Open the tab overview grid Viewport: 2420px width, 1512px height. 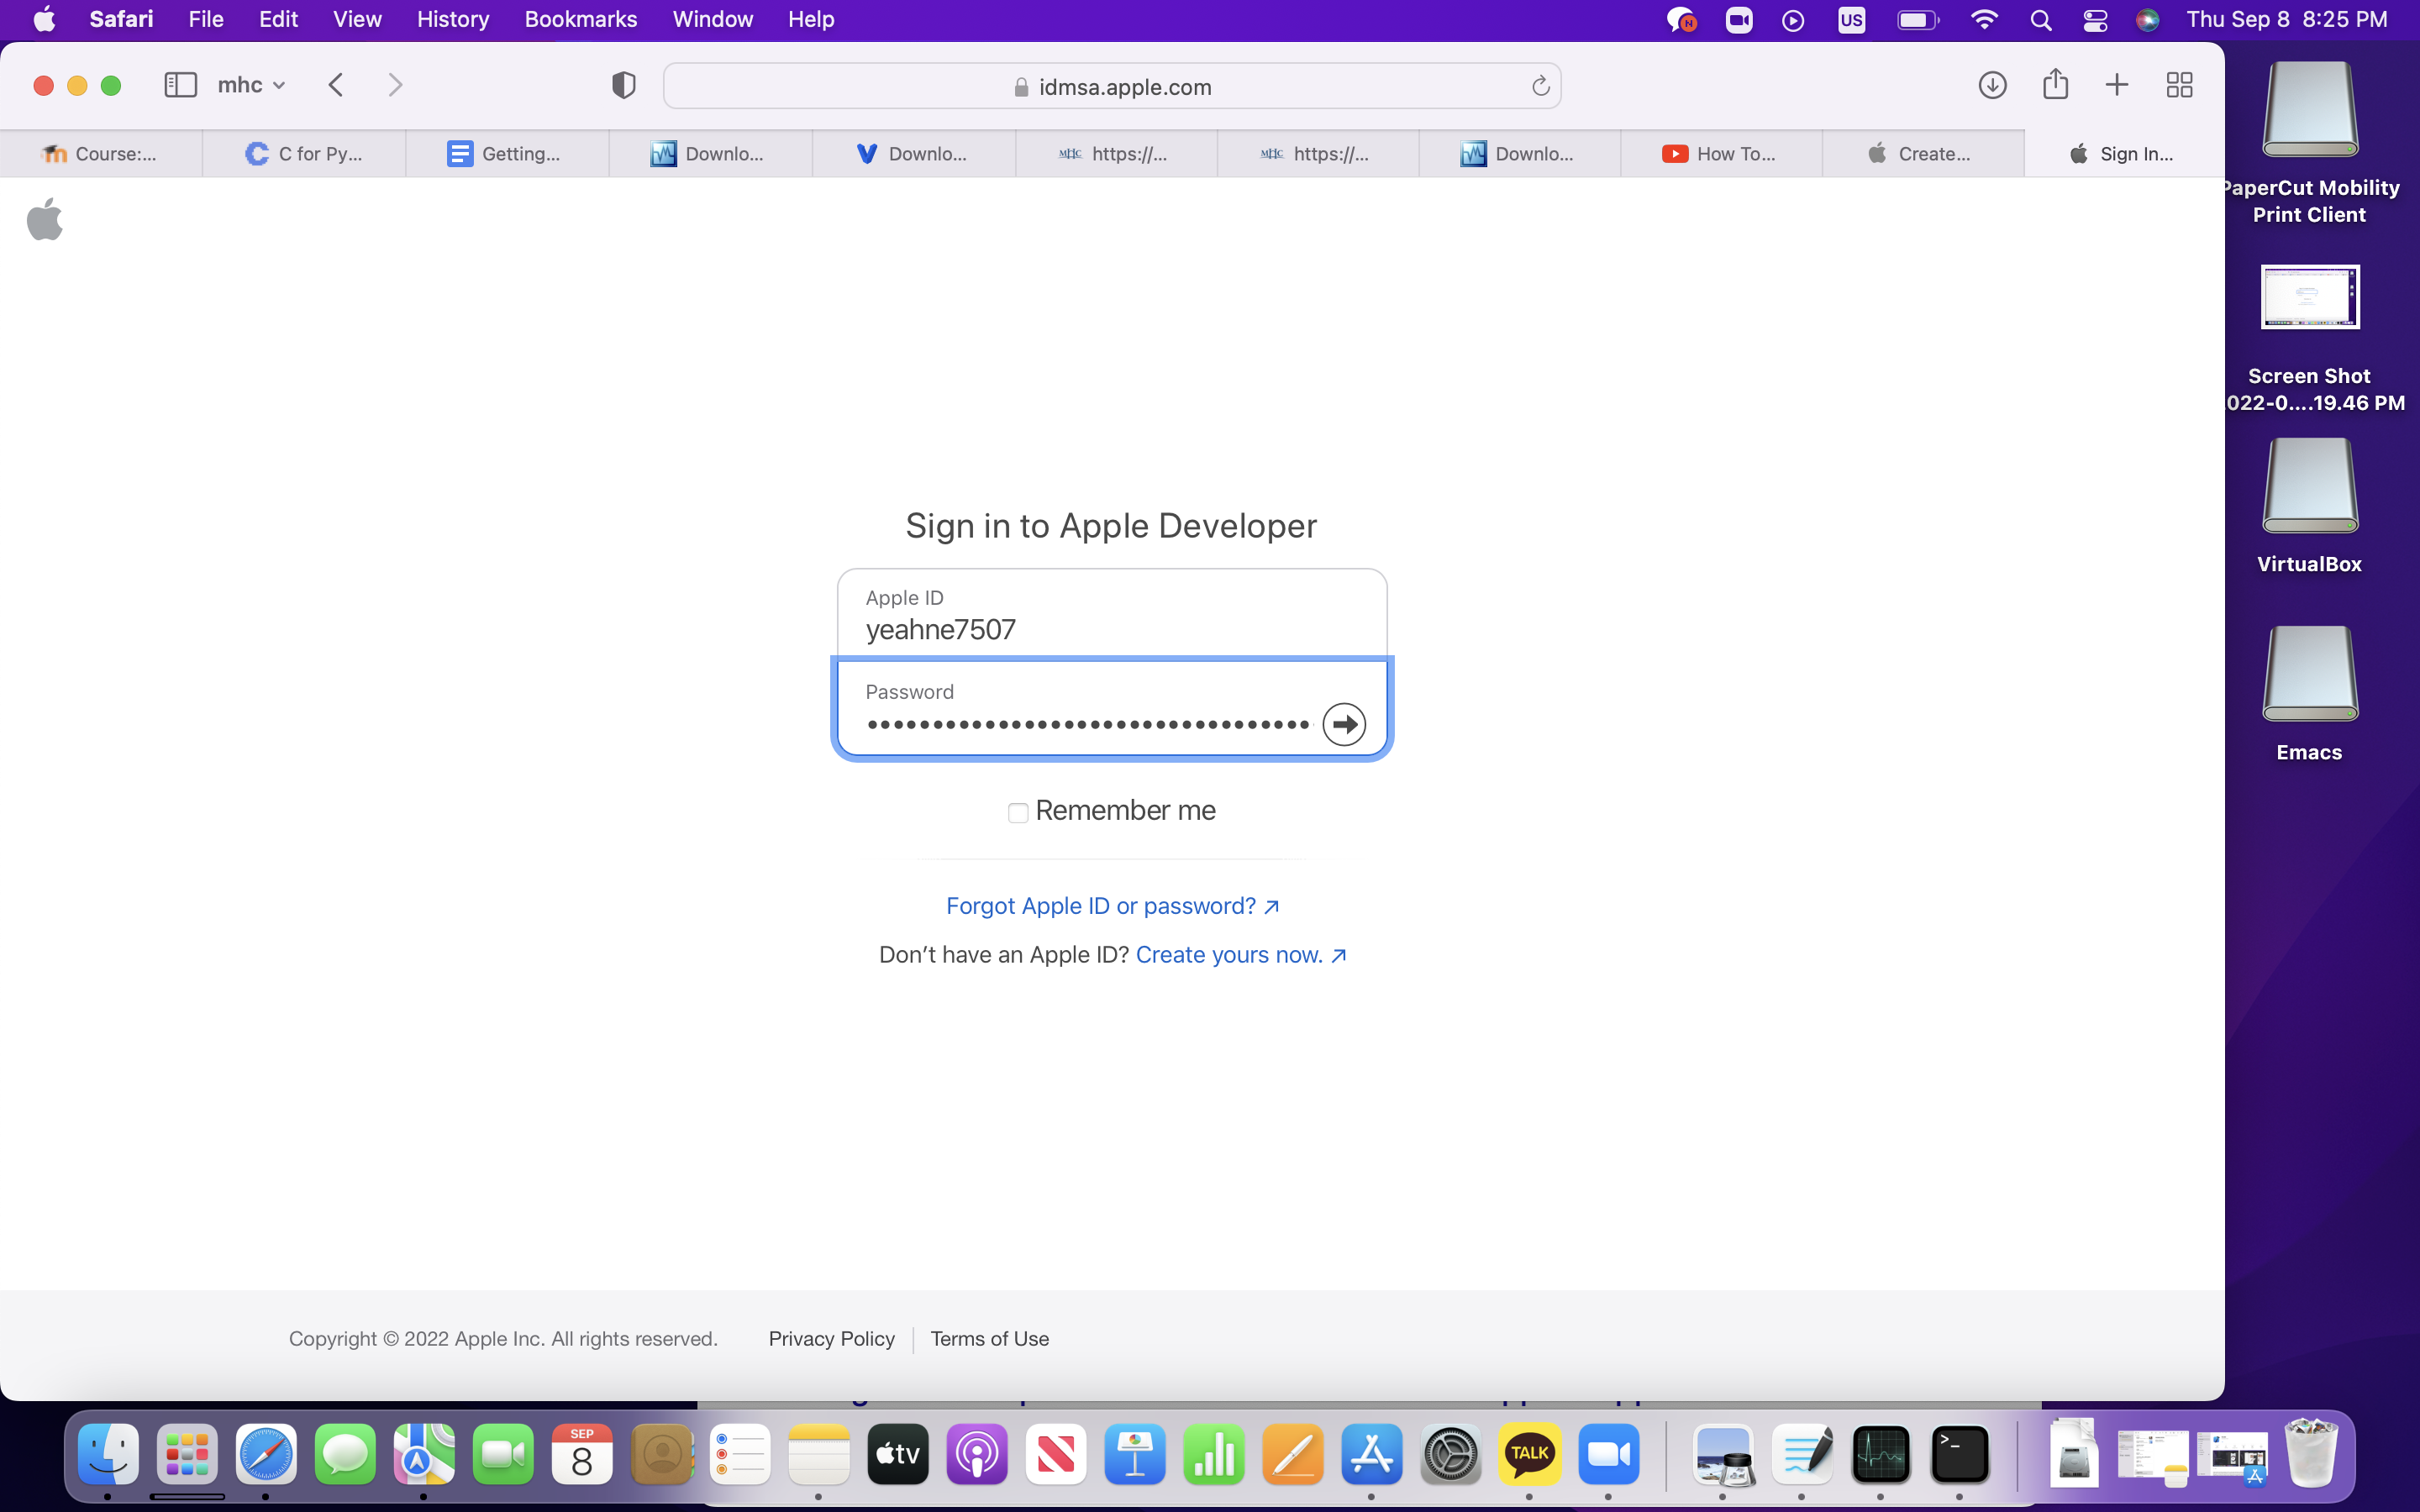[2179, 85]
